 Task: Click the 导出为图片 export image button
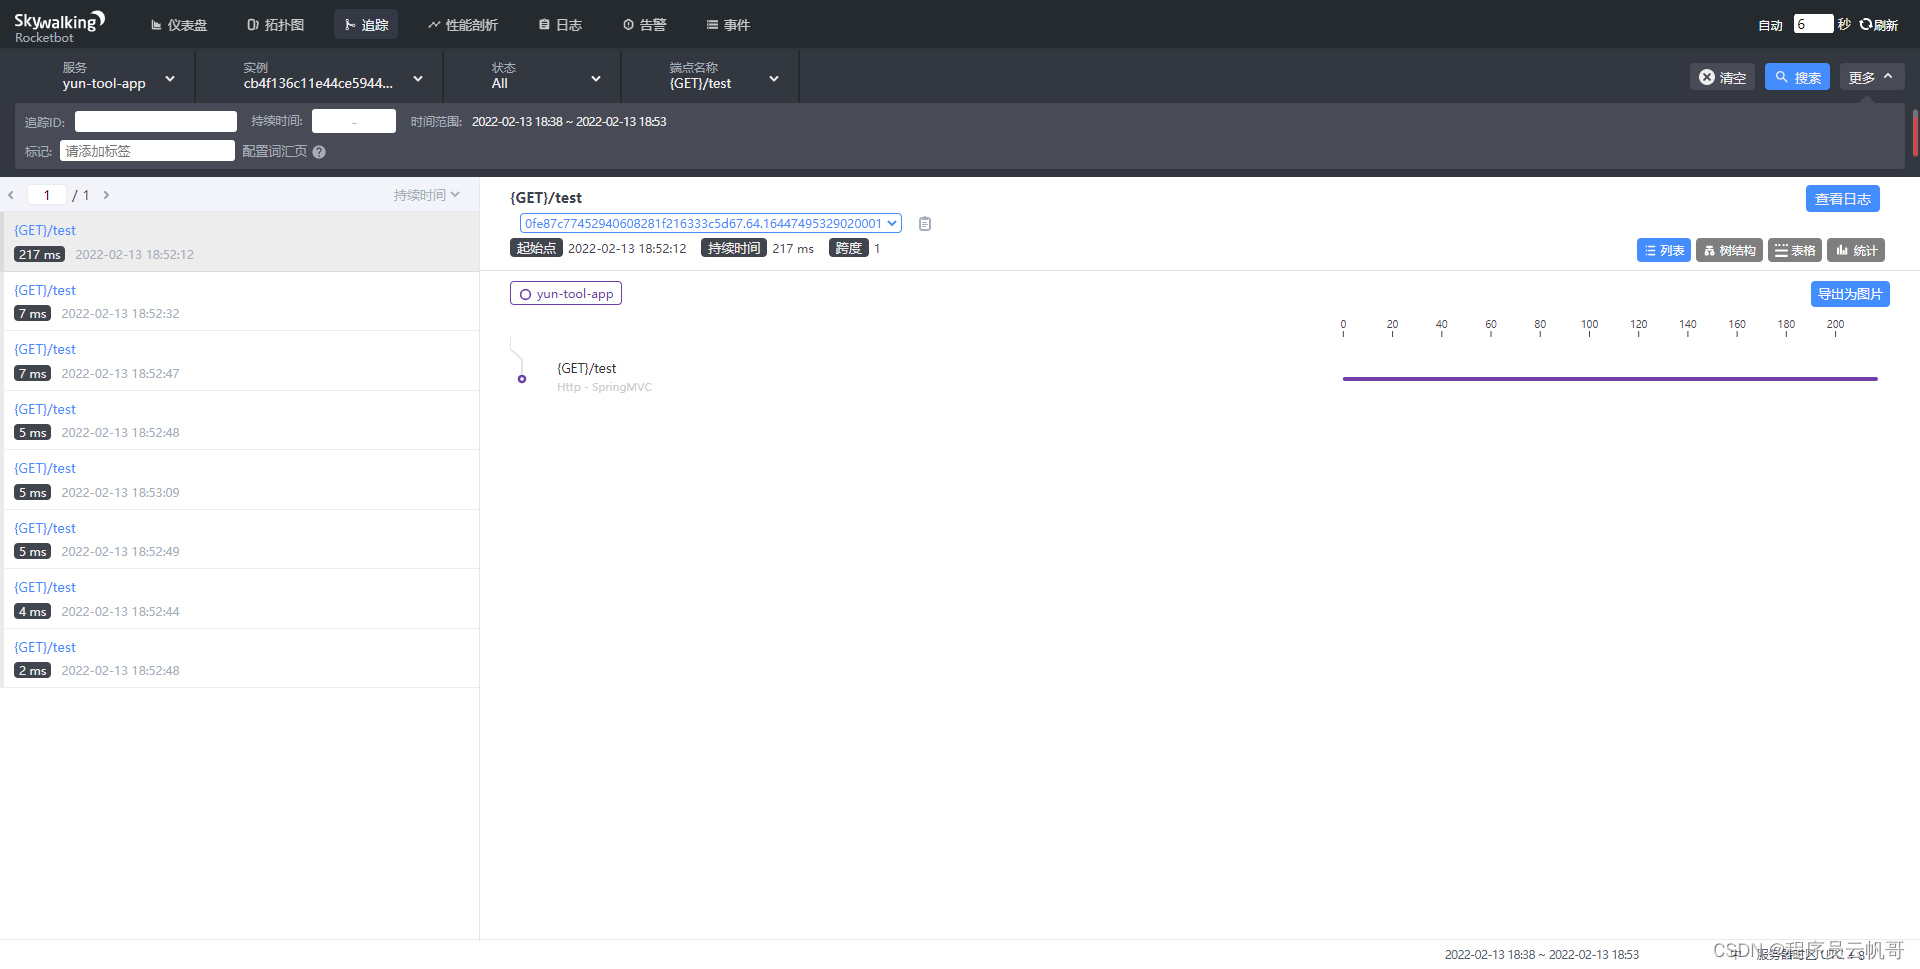click(1850, 294)
